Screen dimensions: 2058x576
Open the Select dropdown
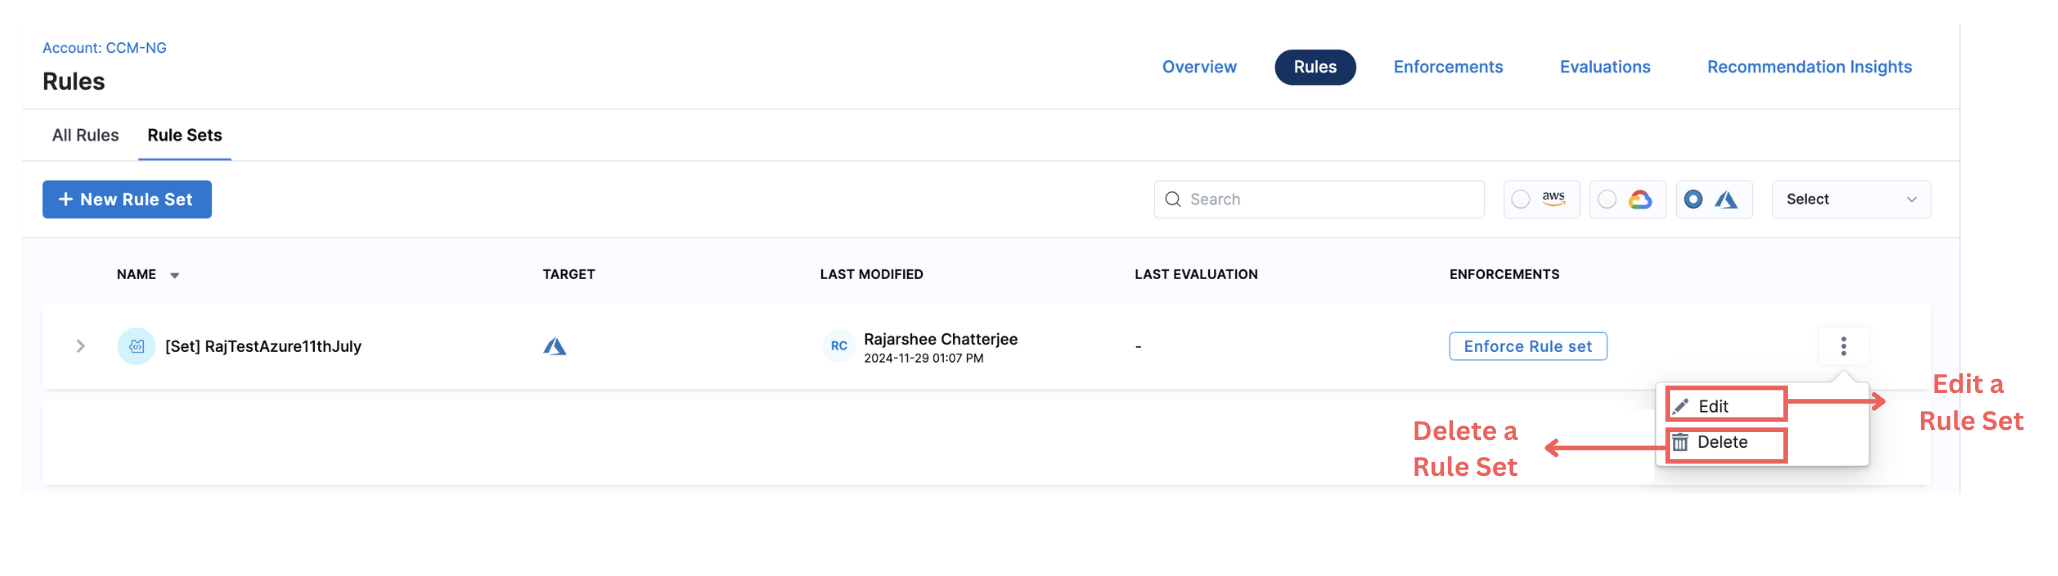click(x=1850, y=199)
